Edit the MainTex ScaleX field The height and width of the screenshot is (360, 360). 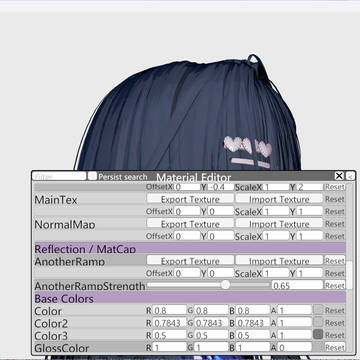(x=276, y=211)
